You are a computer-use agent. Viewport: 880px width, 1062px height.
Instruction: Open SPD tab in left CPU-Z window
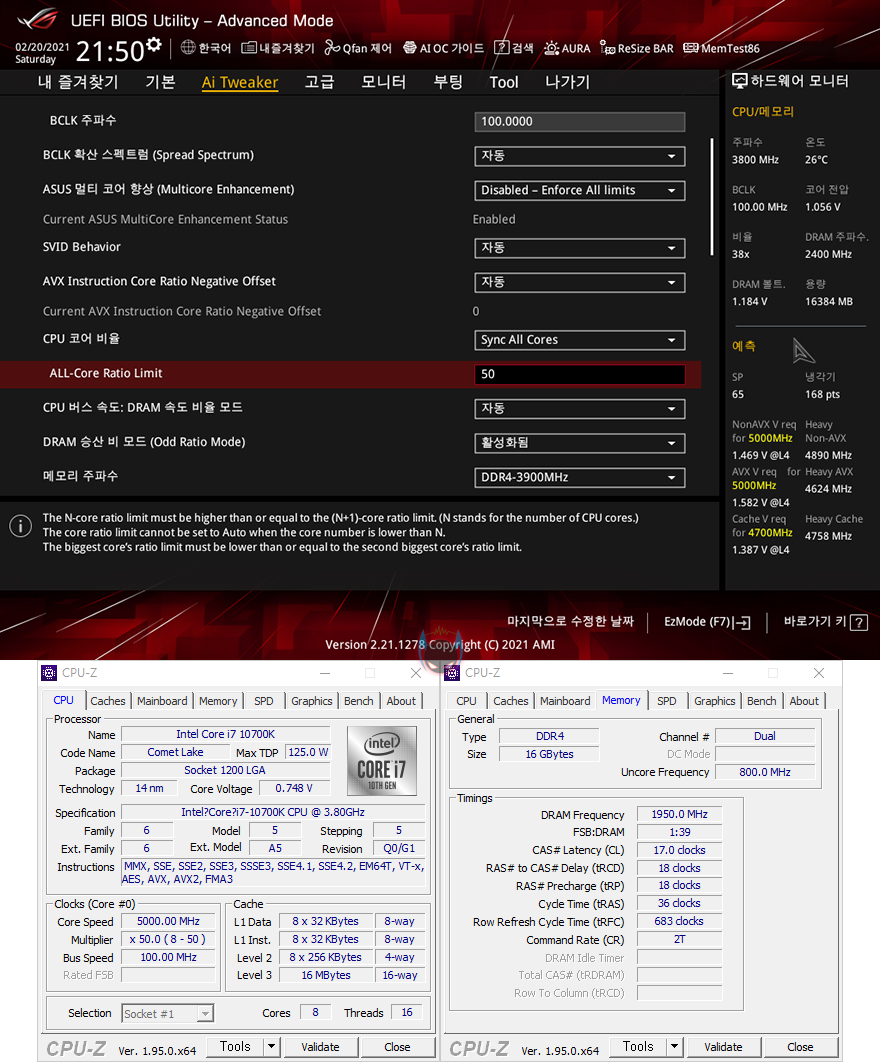coord(264,701)
